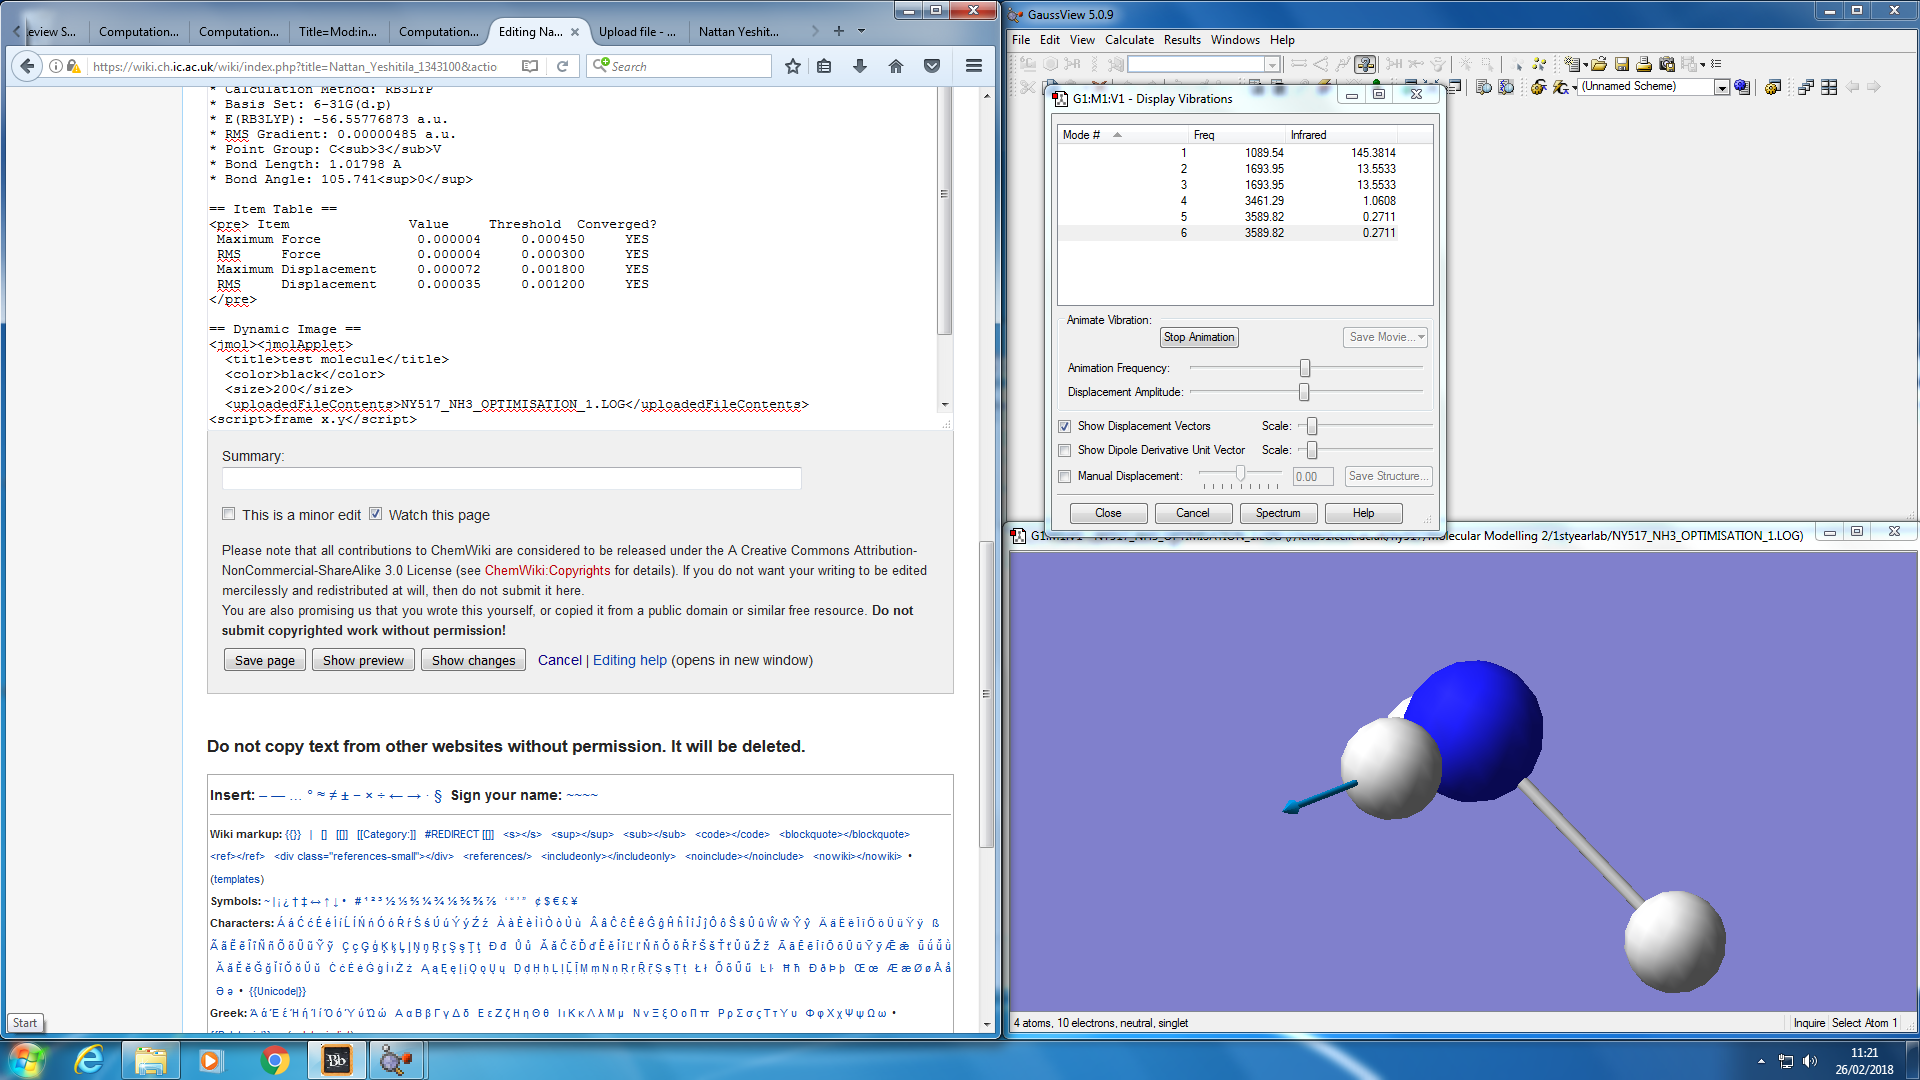Open the Calculate menu

coord(1129,40)
